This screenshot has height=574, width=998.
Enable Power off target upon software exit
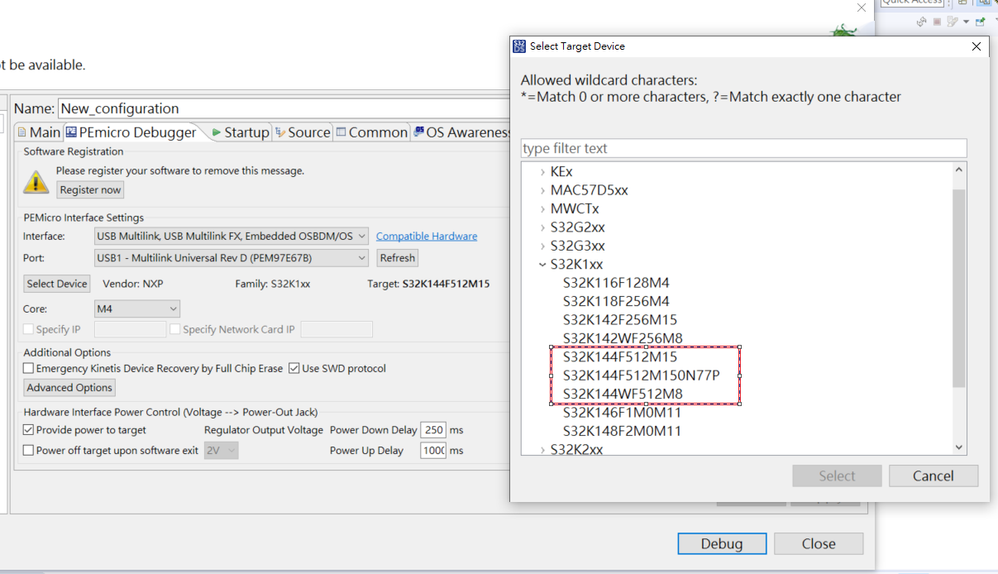coord(28,451)
